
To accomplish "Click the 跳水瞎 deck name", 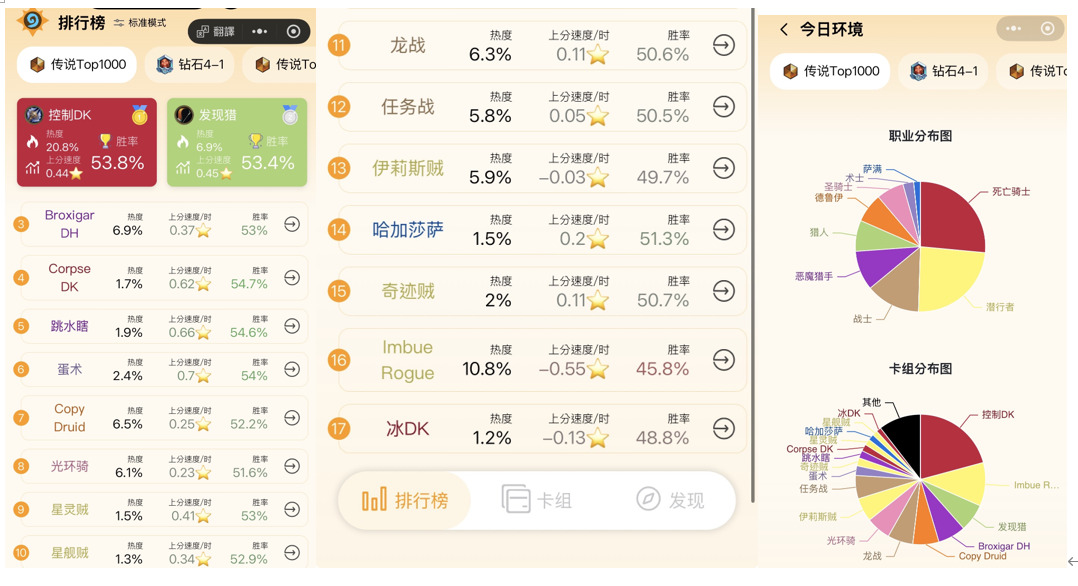I will [69, 326].
